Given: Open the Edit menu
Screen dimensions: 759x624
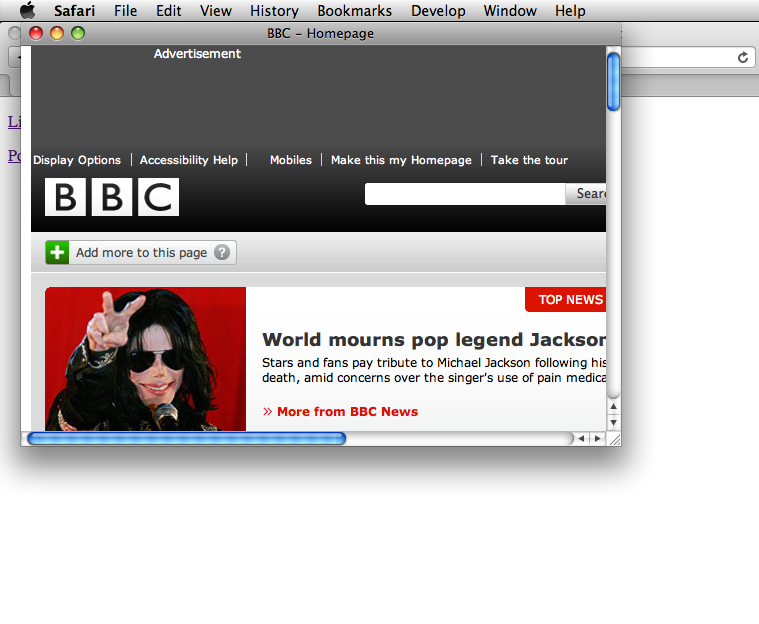Looking at the screenshot, I should click(168, 11).
